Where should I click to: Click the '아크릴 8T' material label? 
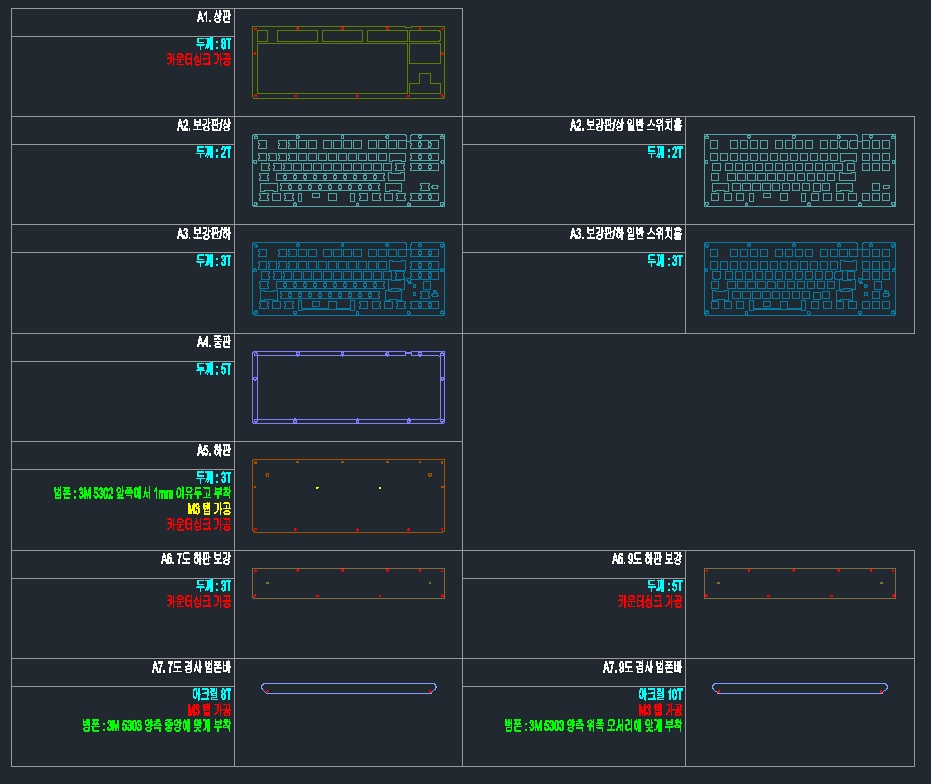tap(211, 693)
